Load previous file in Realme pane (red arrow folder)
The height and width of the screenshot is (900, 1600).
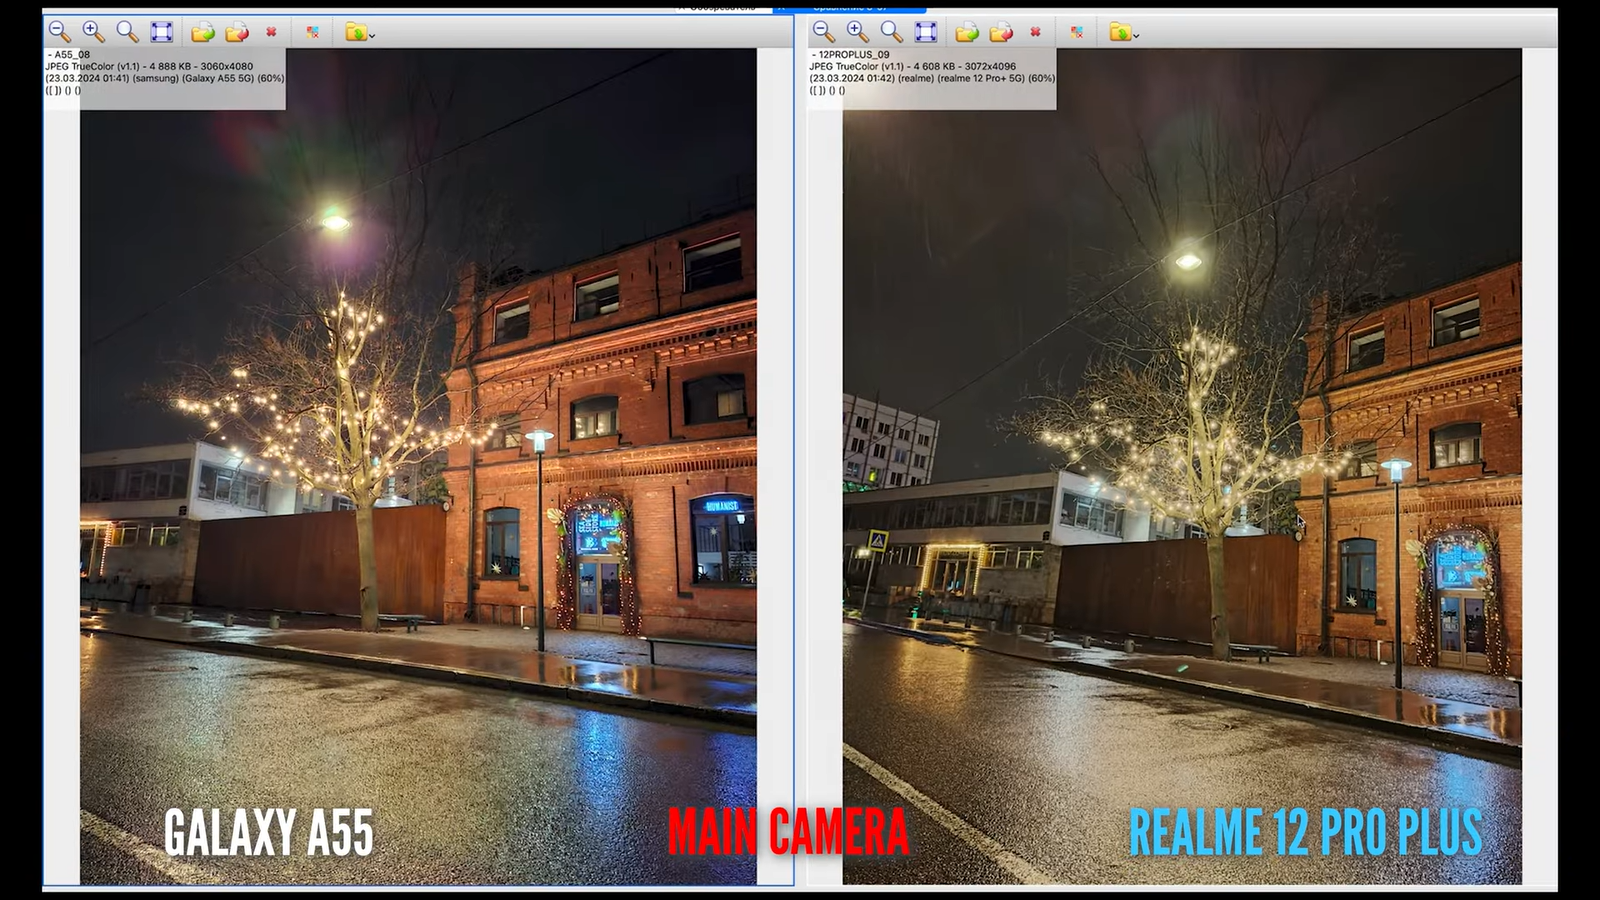click(x=1001, y=32)
